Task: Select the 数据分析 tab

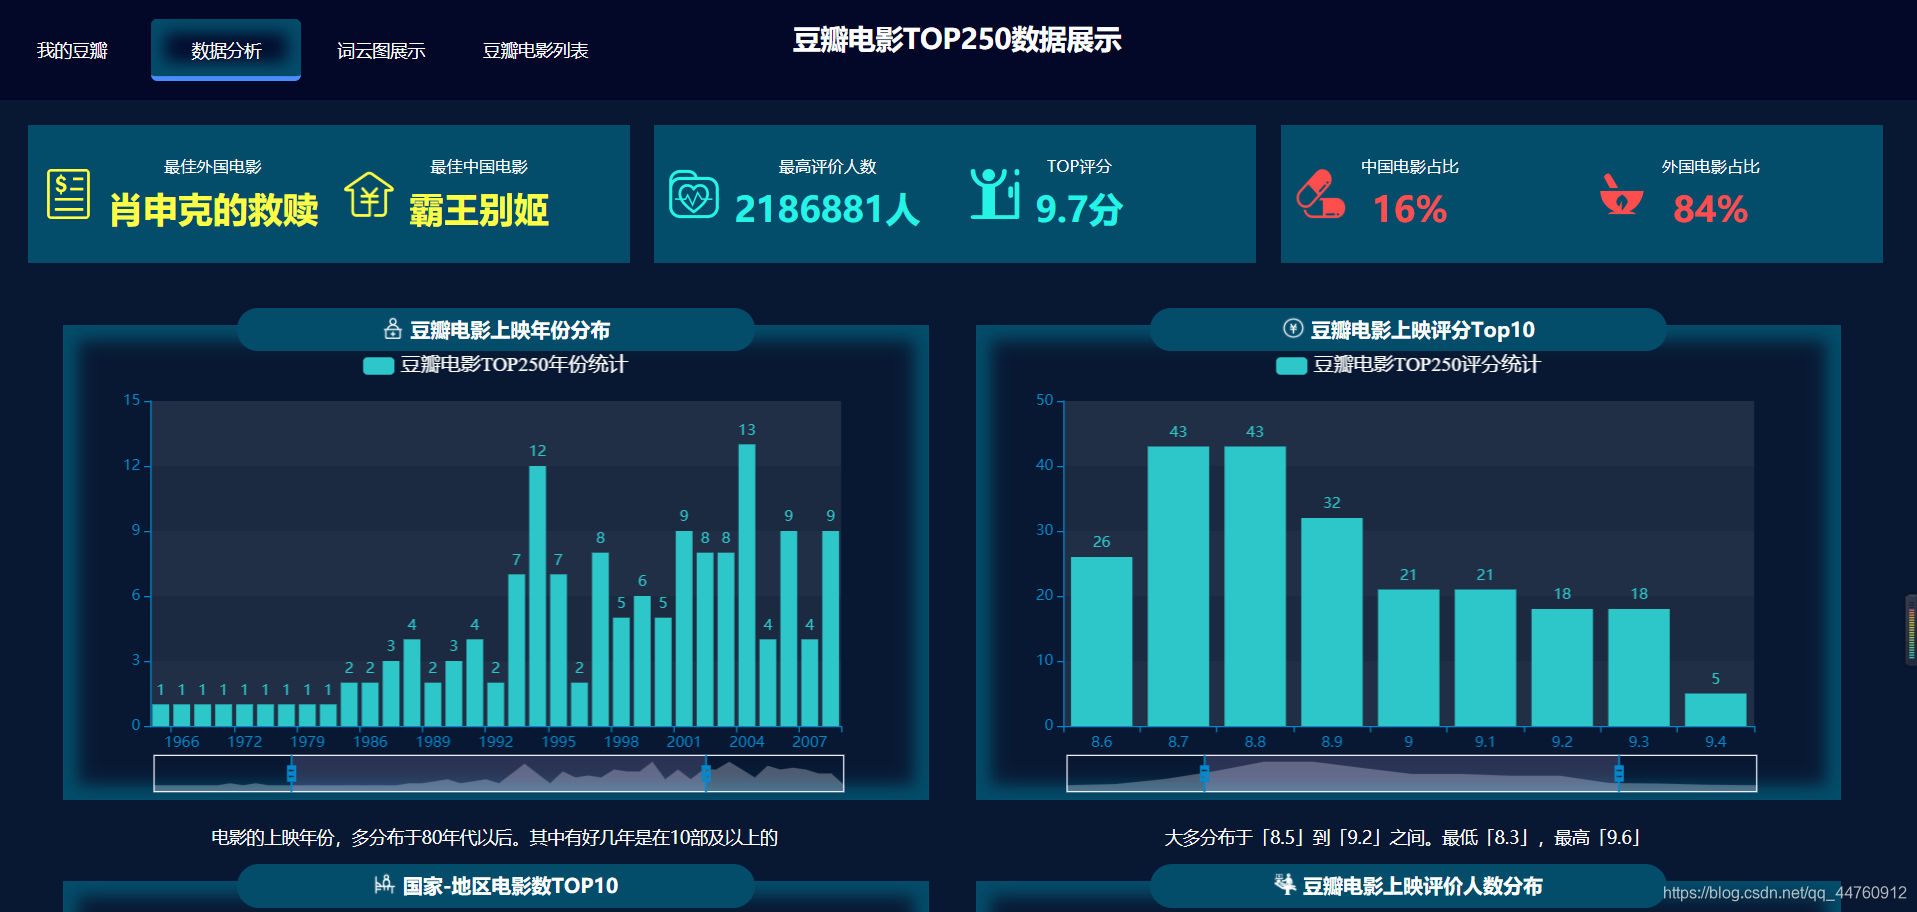Action: coord(226,50)
